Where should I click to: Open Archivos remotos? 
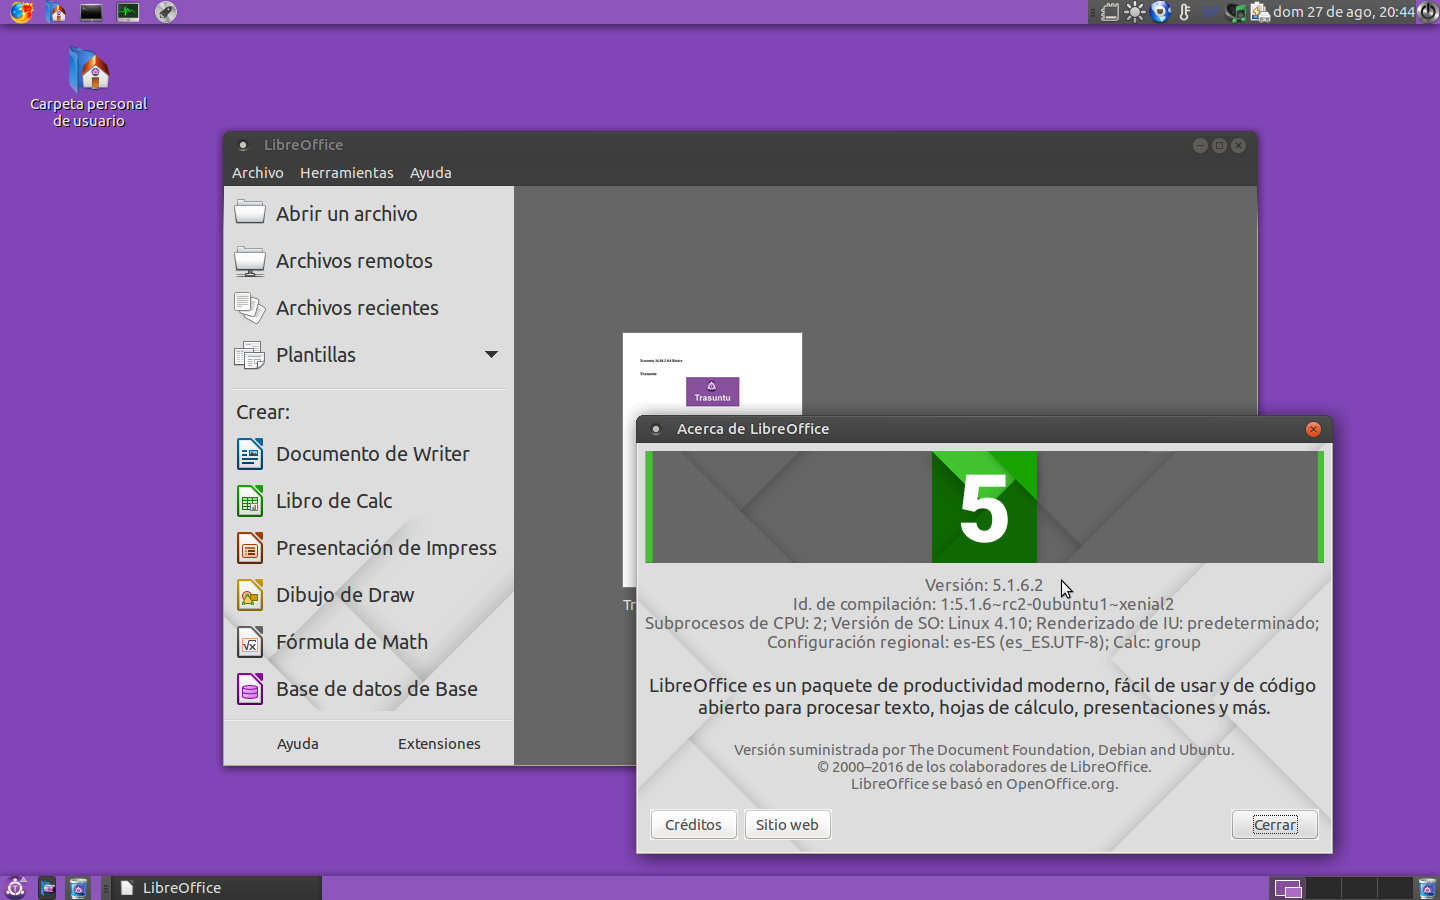pyautogui.click(x=354, y=261)
